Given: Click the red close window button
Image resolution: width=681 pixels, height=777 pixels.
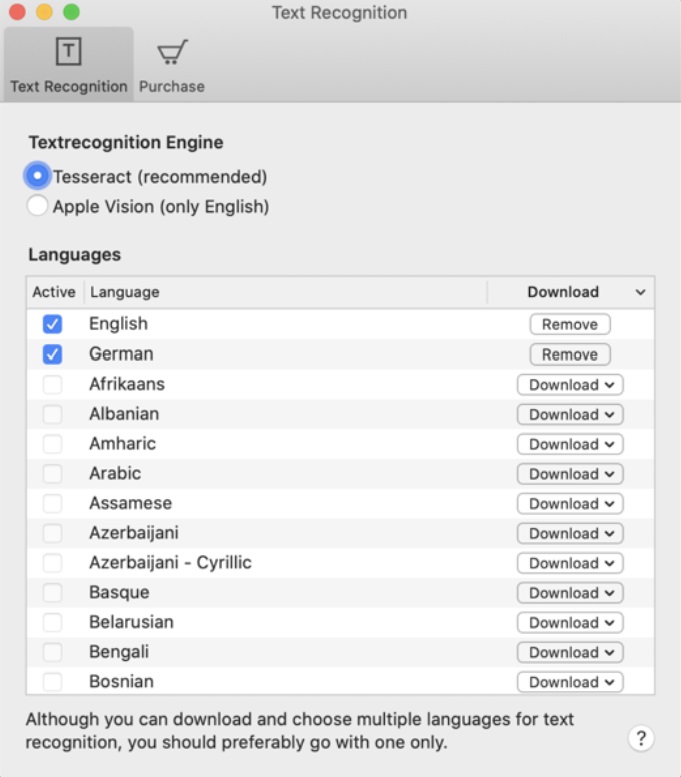Looking at the screenshot, I should coord(17,12).
